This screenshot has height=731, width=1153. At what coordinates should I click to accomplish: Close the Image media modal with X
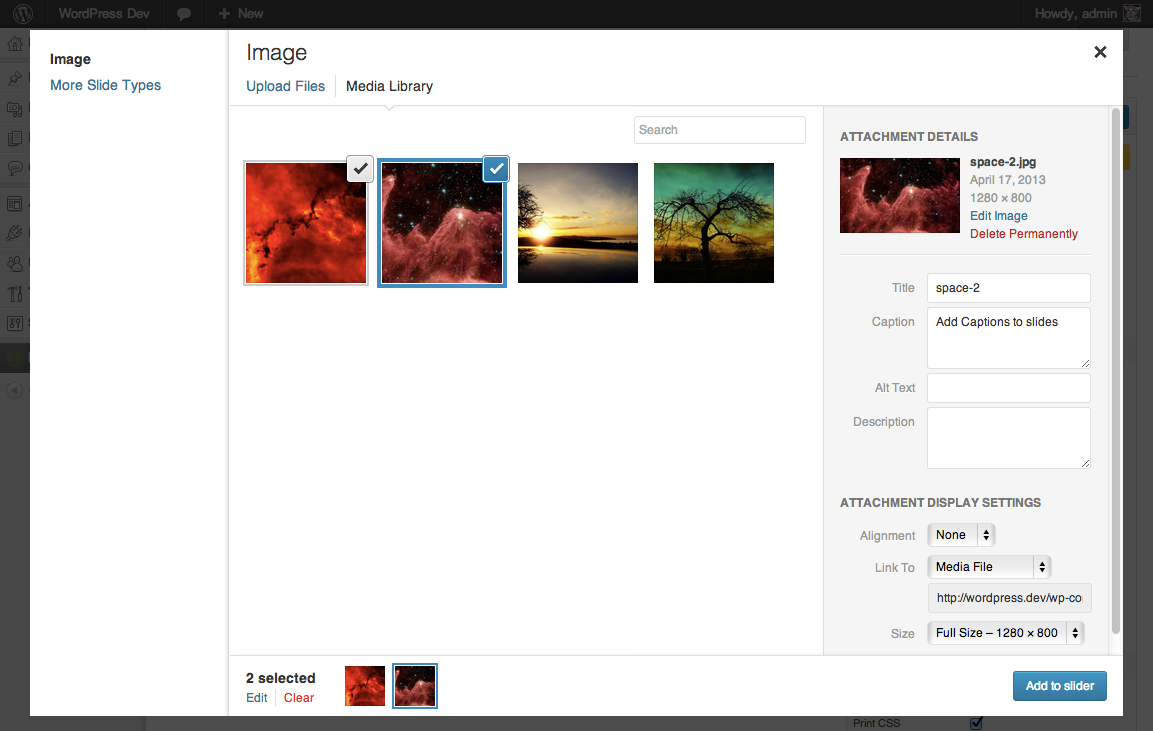click(x=1100, y=52)
